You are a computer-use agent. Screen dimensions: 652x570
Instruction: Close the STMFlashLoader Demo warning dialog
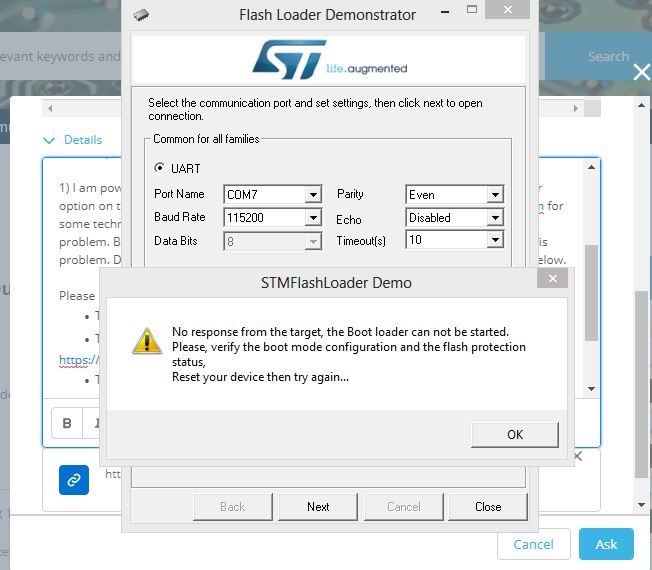click(x=552, y=279)
